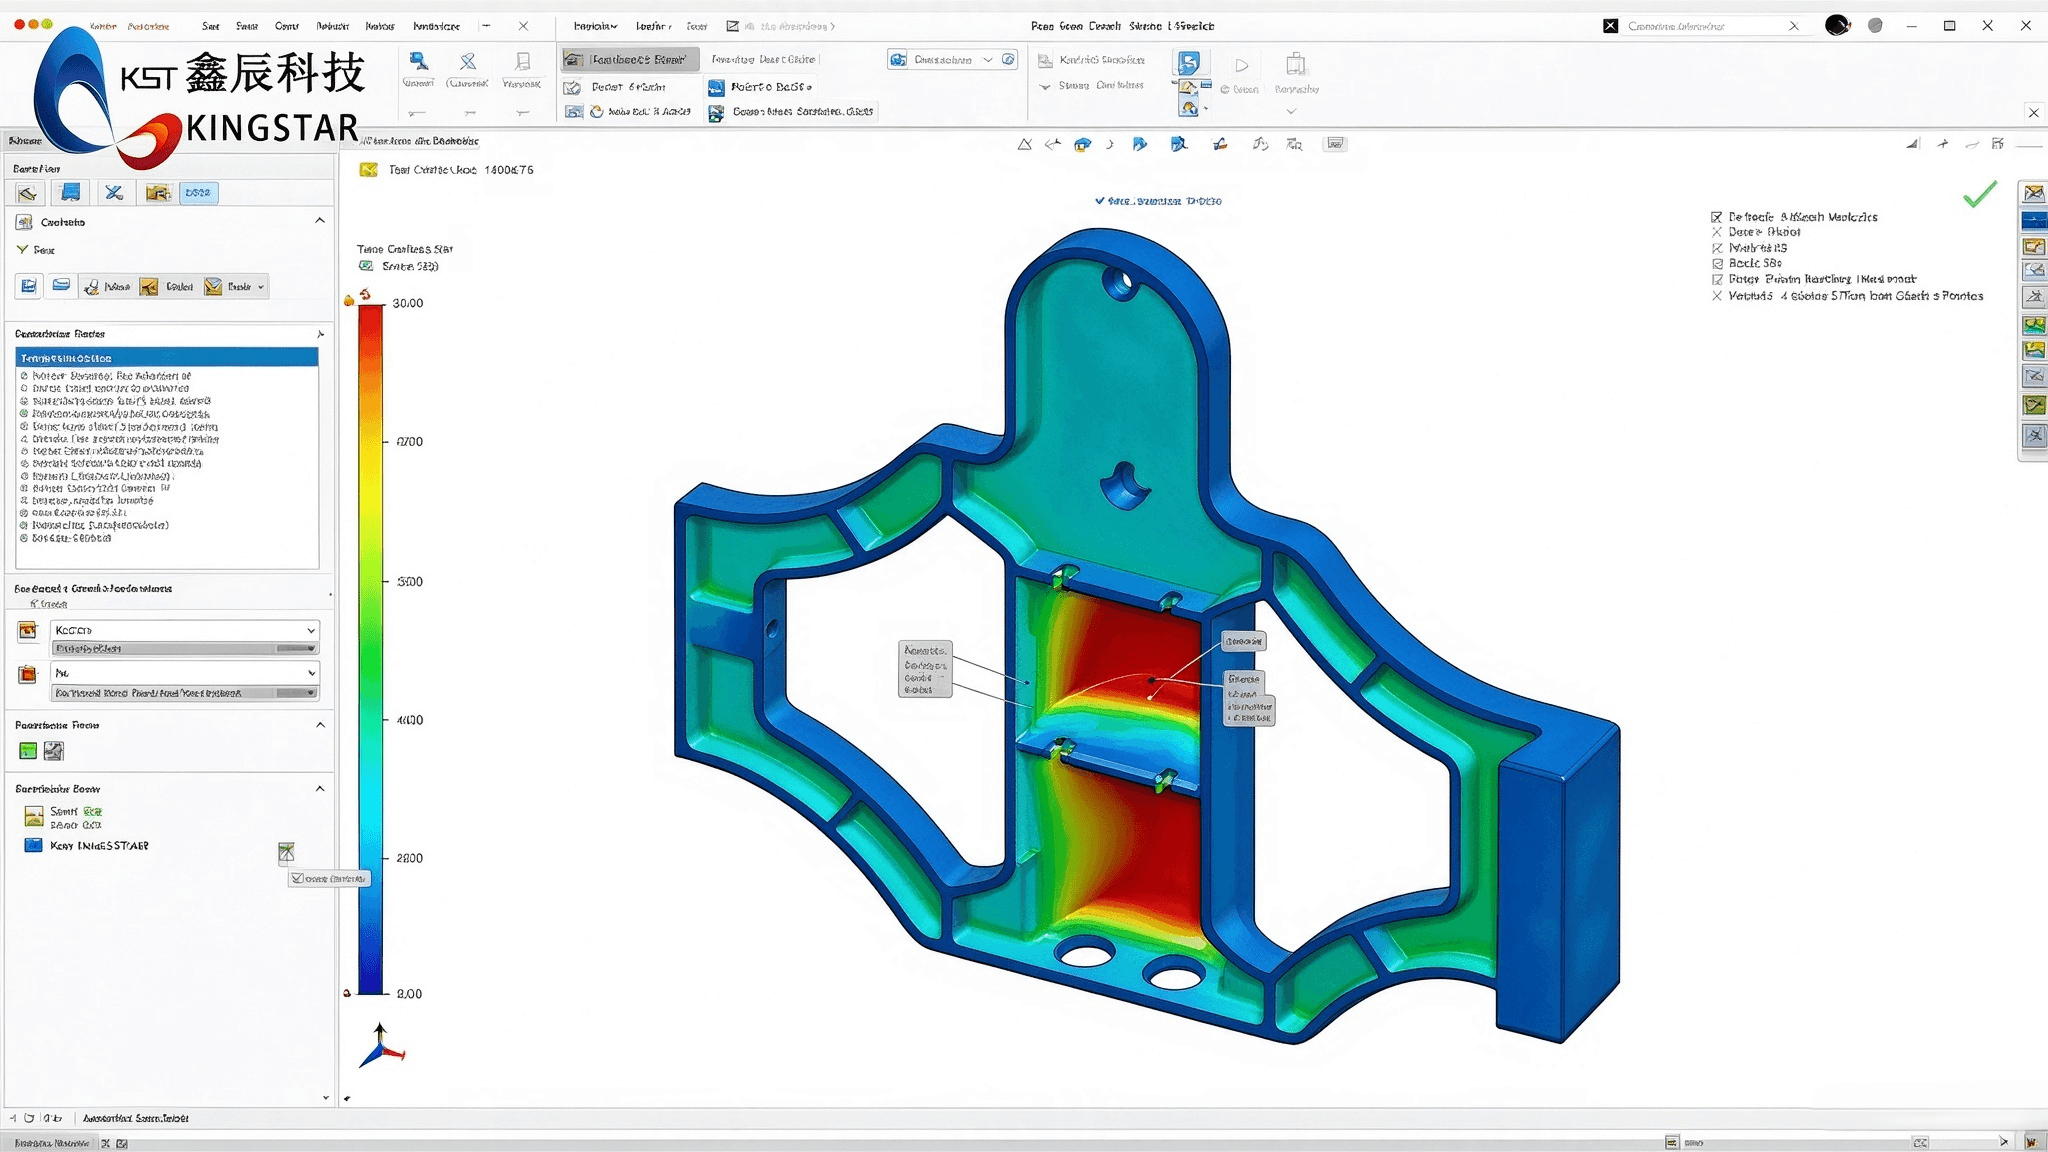
Task: Collapse the top left panel section with chevron
Action: 320,221
